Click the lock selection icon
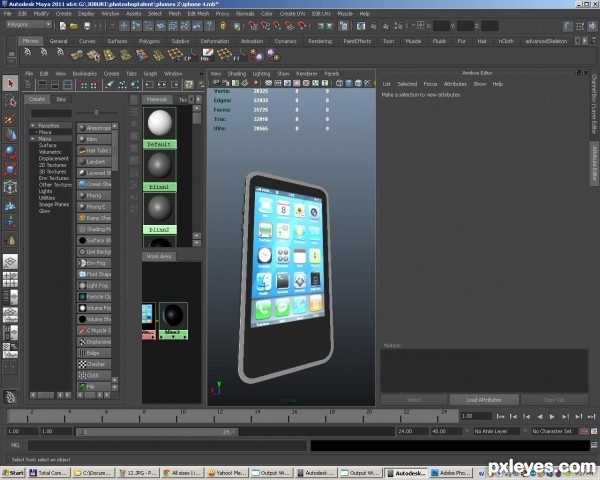This screenshot has height=480, width=600. 223,26
